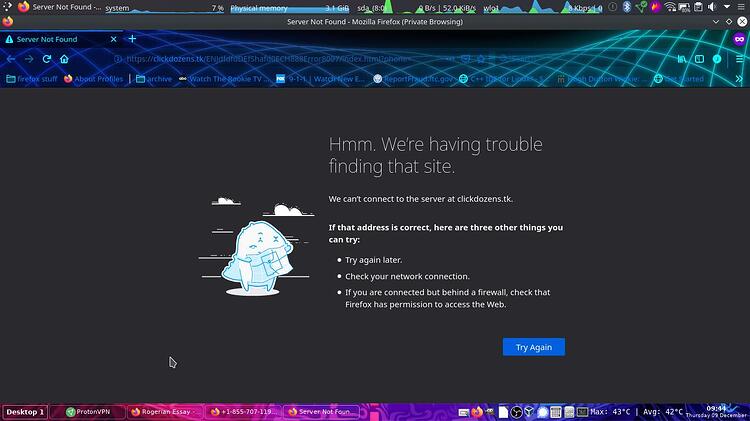Open the Firefox account icon
The image size is (750, 421).
tap(717, 59)
